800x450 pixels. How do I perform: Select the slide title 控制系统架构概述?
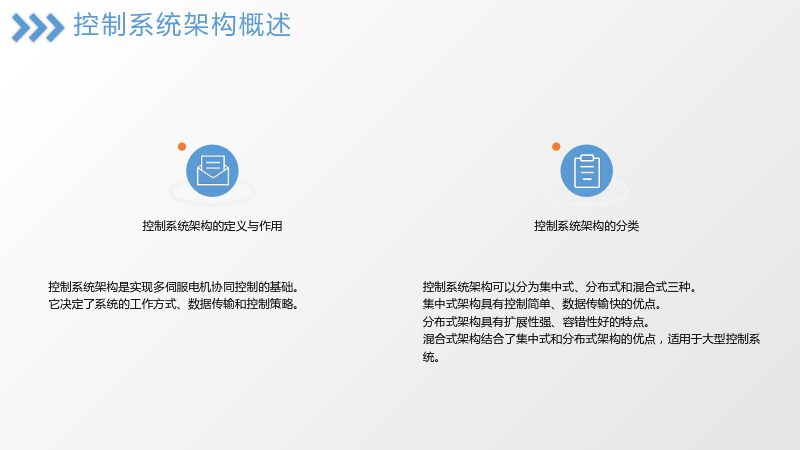click(182, 25)
